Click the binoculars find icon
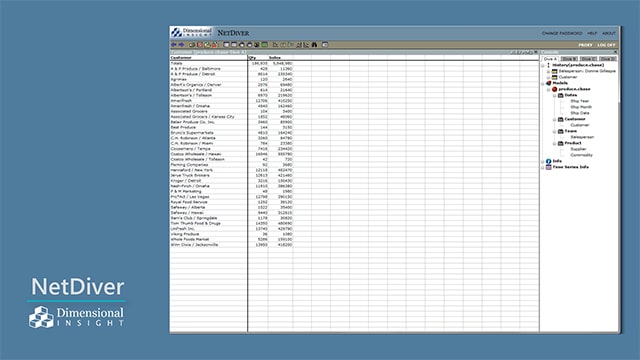The image size is (640, 360). point(314,44)
